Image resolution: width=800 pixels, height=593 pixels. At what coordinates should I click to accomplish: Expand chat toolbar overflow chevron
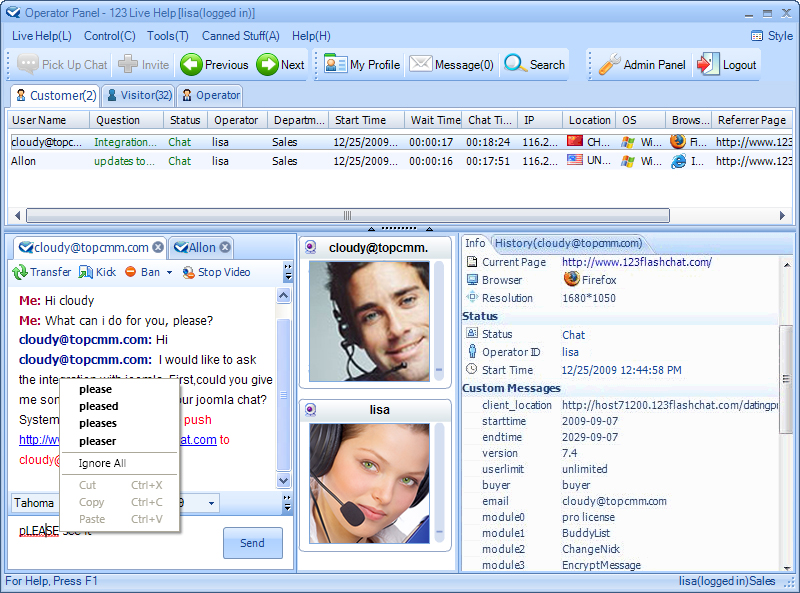coord(288,272)
